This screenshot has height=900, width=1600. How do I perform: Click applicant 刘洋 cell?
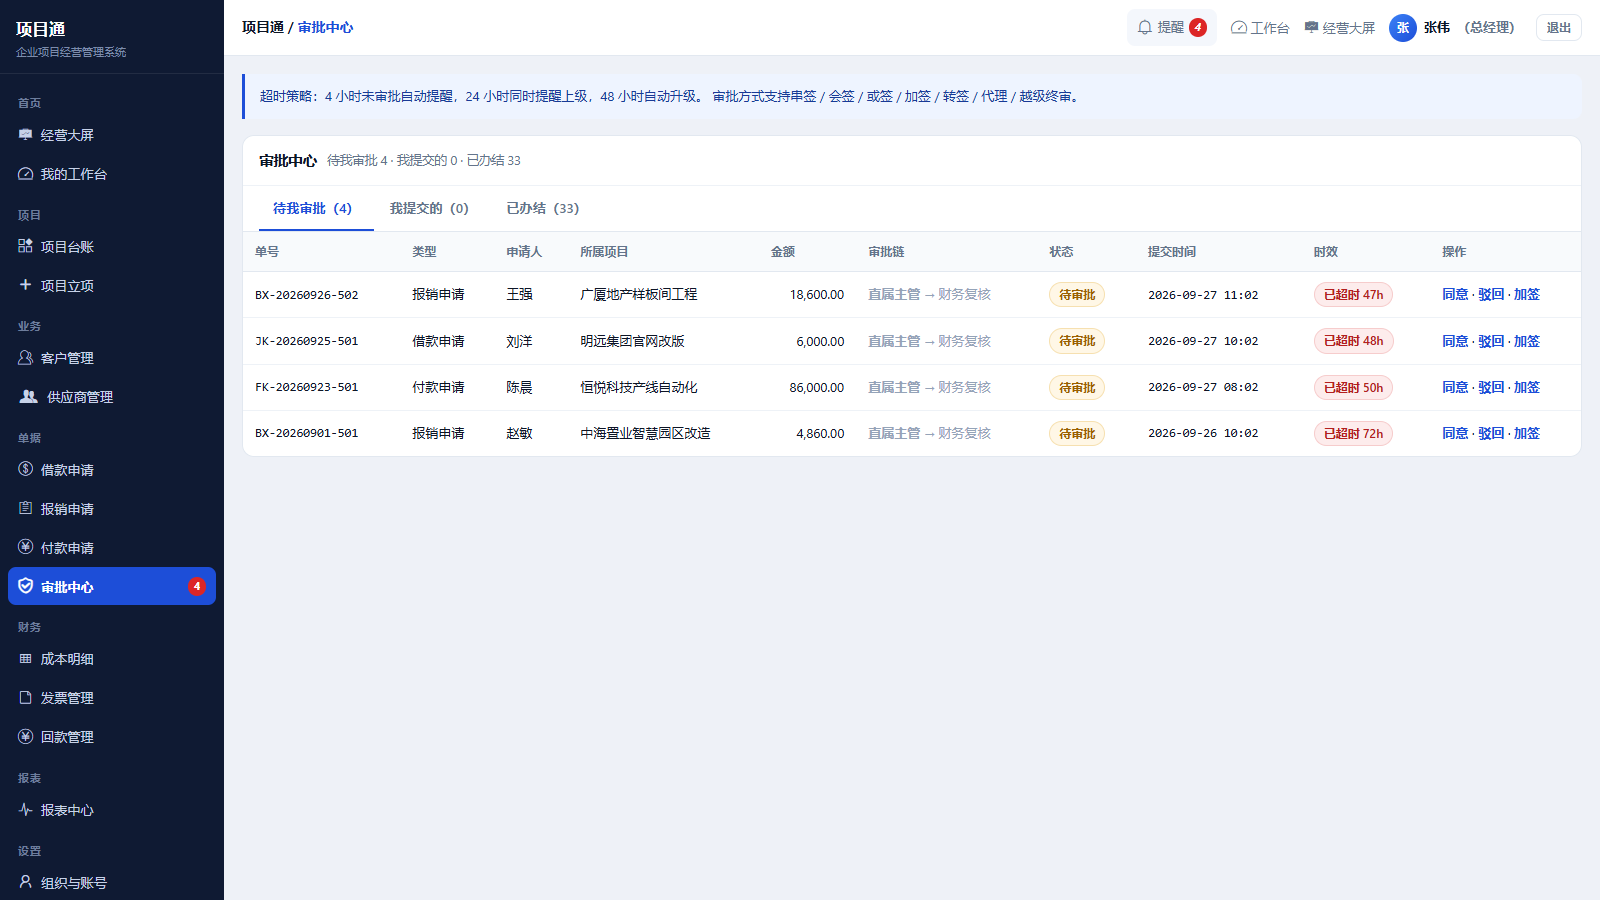pyautogui.click(x=519, y=341)
